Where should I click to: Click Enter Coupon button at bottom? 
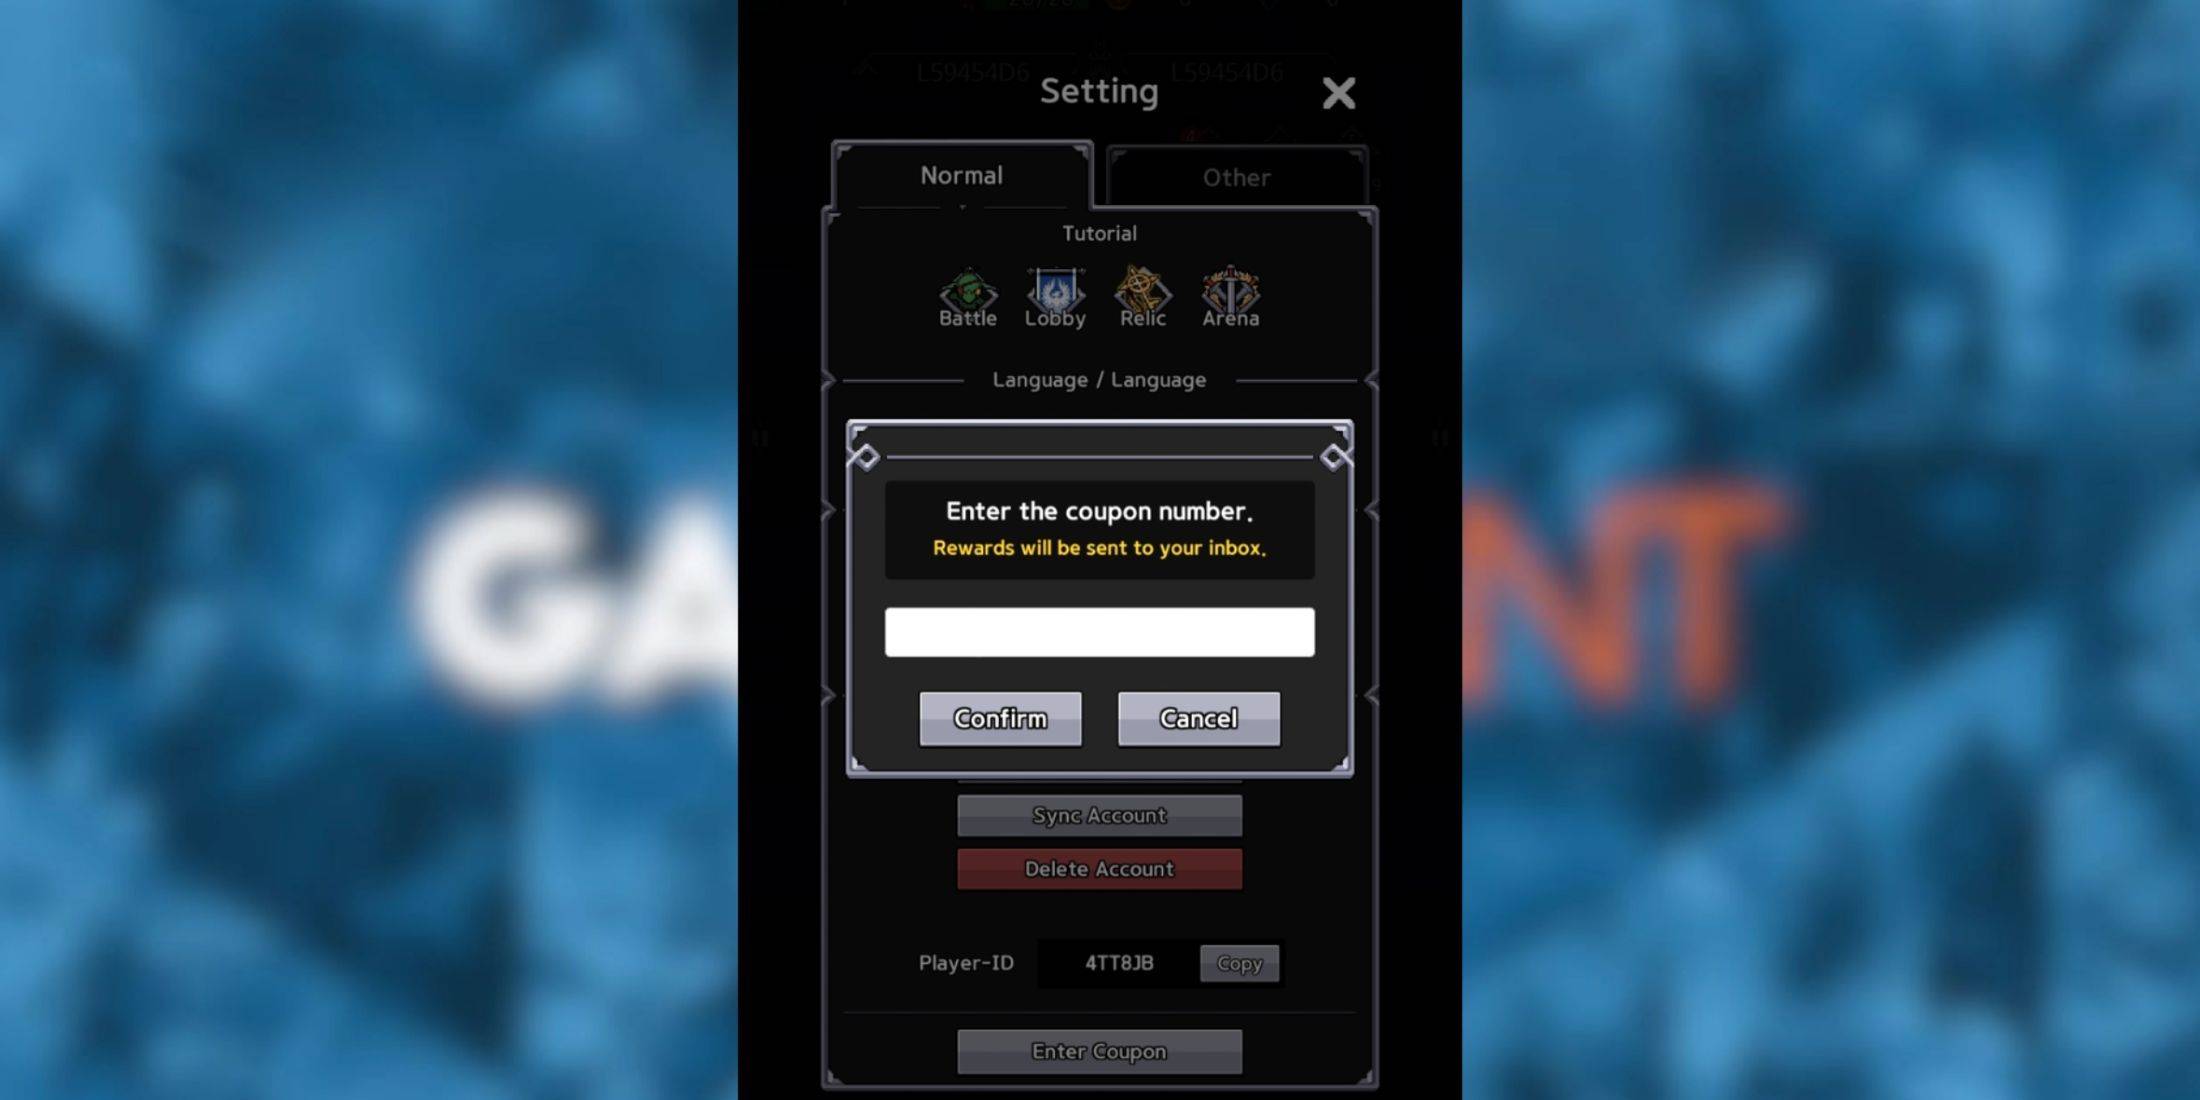pos(1101,1052)
